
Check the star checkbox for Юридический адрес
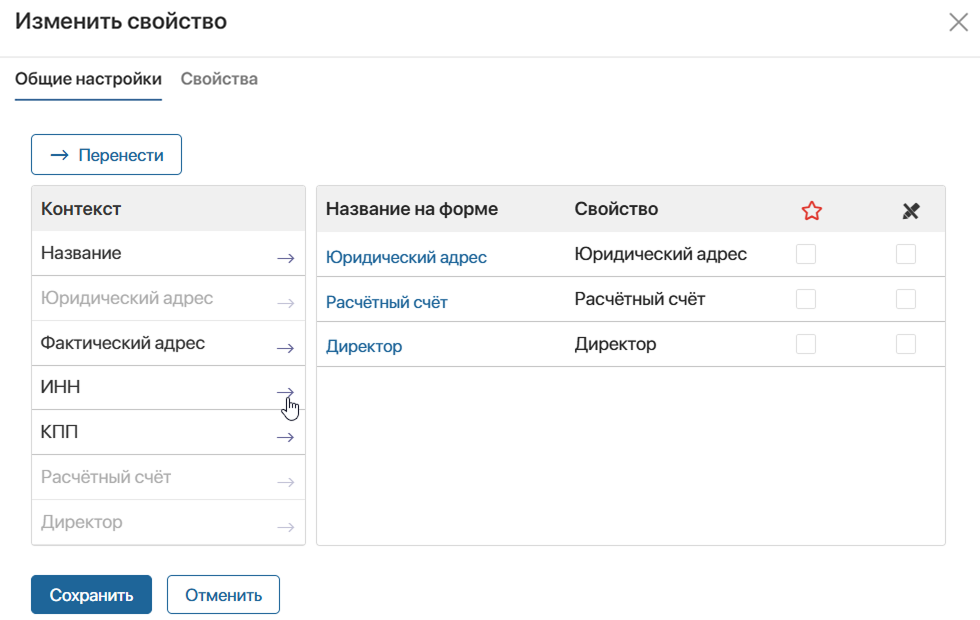tap(806, 254)
